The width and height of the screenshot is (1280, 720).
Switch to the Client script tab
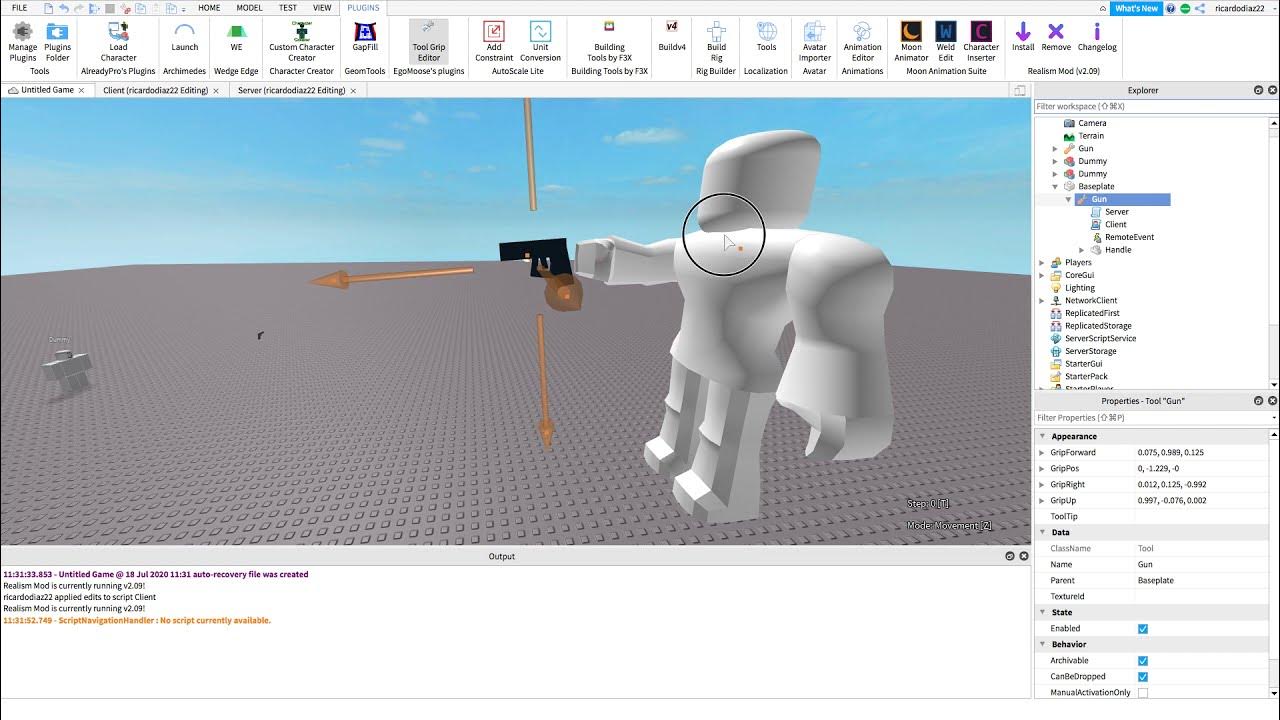pyautogui.click(x=155, y=90)
